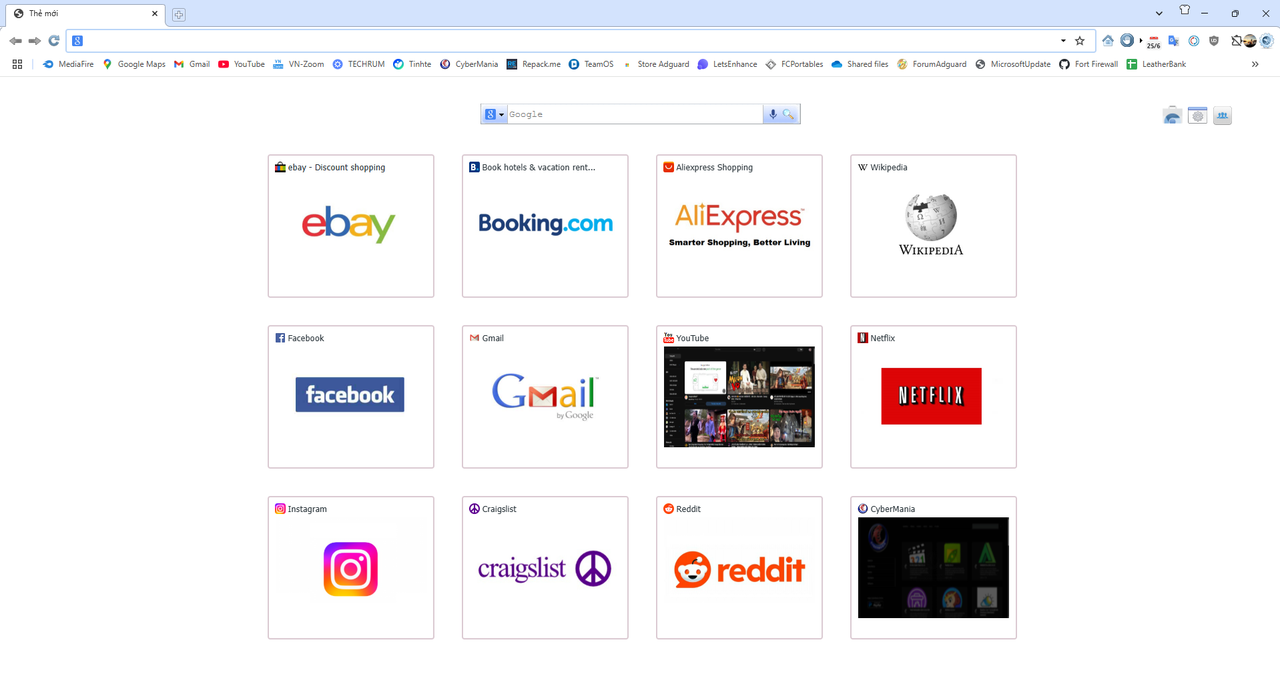The width and height of the screenshot is (1280, 687).
Task: Click the browser forward arrow
Action: point(34,41)
